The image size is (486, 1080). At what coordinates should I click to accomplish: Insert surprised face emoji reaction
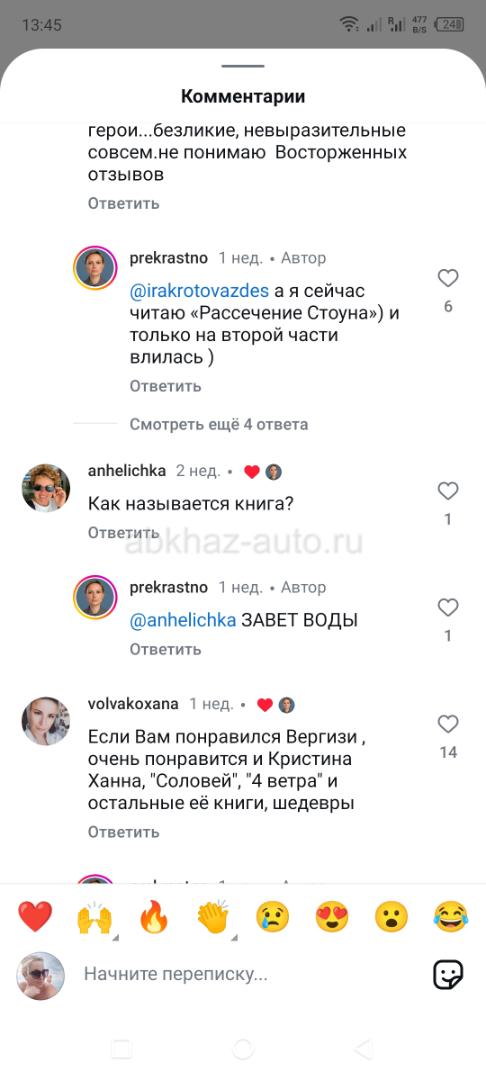point(391,917)
